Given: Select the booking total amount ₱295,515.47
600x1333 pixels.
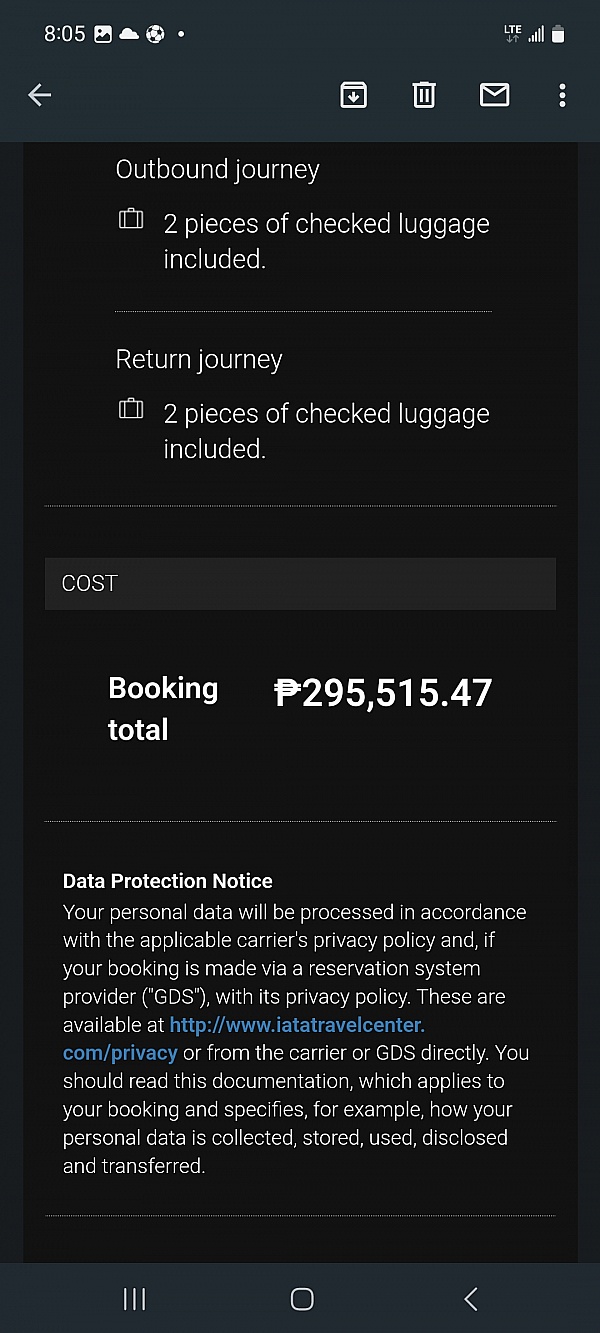Looking at the screenshot, I should 383,693.
